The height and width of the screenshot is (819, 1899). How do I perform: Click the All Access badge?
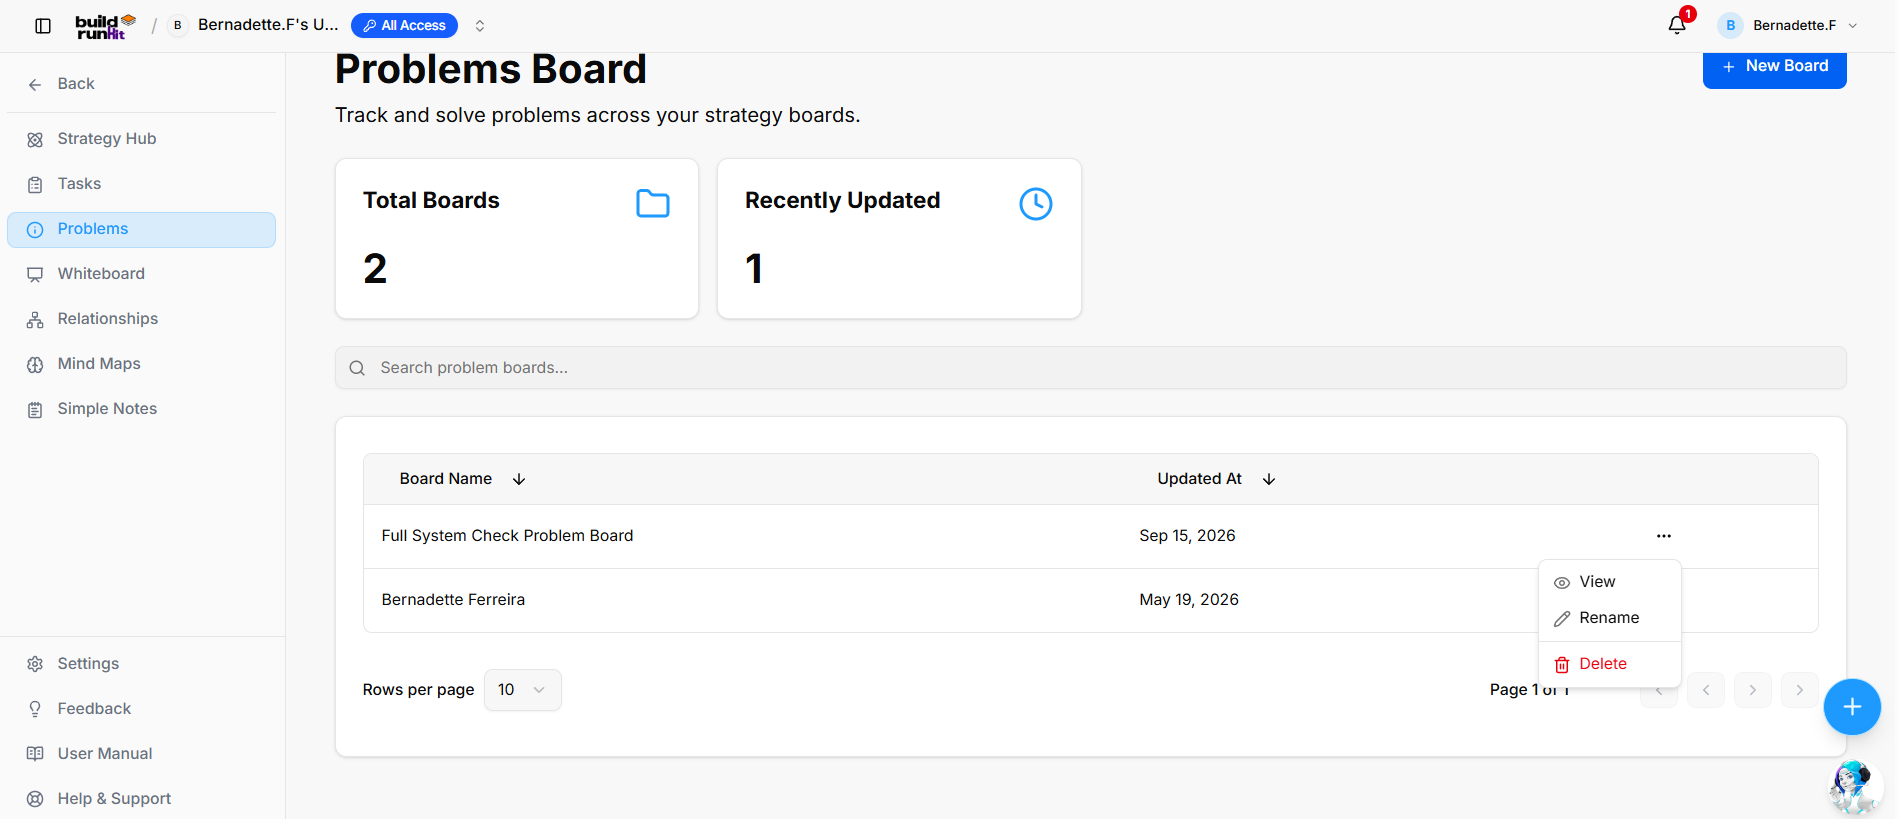tap(404, 26)
